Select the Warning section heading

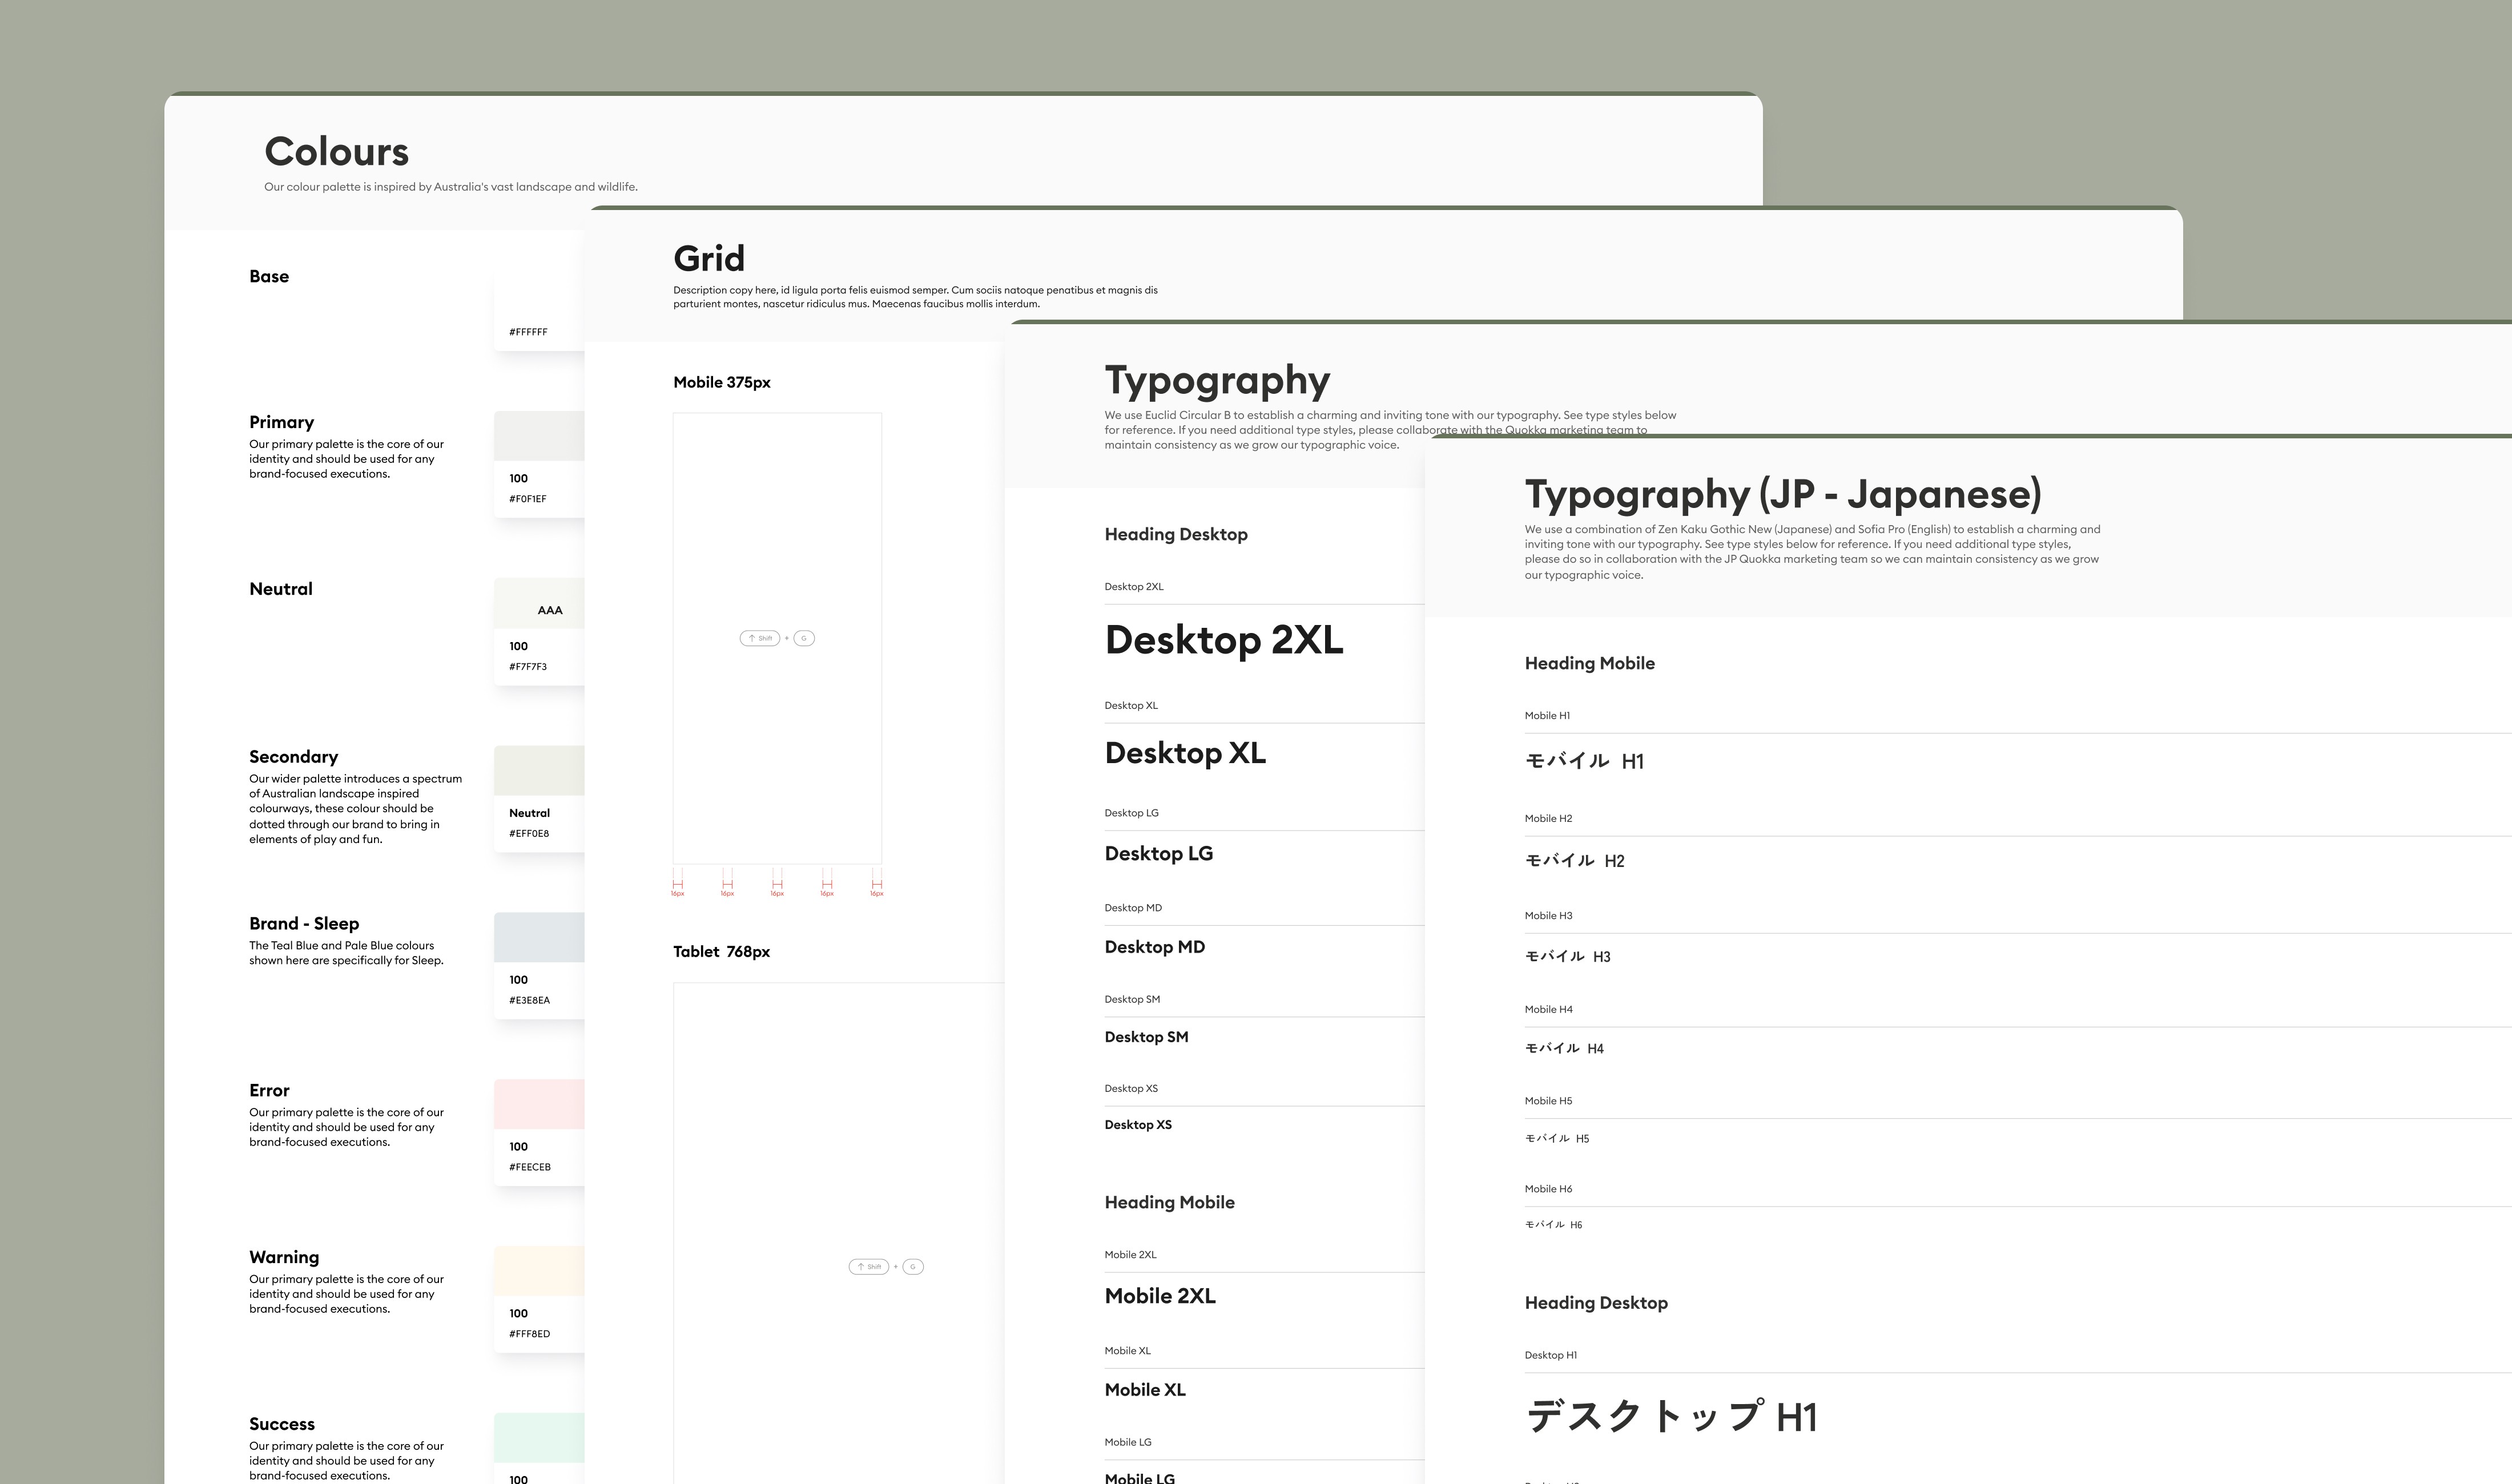click(284, 1258)
